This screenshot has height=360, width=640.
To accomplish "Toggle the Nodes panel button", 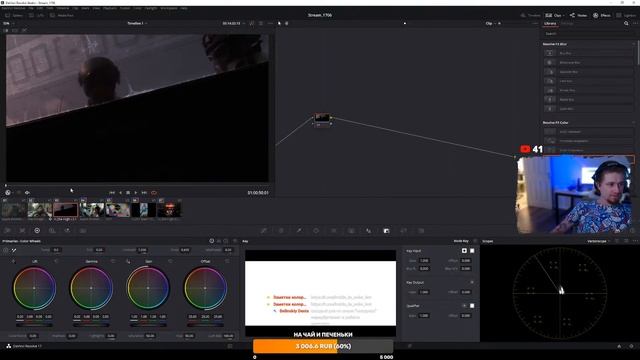I will (578, 15).
